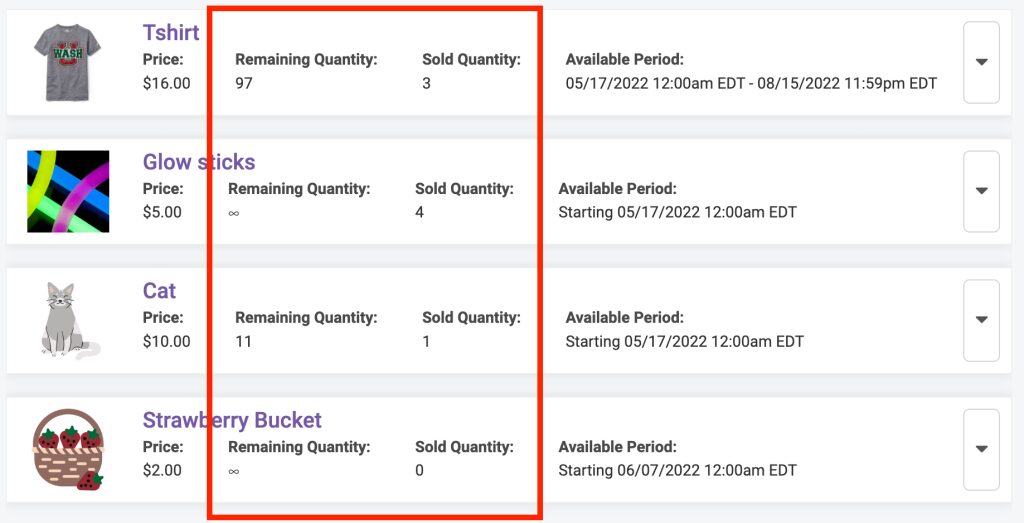
Task: Expand the Strawberry Bucket dropdown arrow
Action: (x=981, y=449)
